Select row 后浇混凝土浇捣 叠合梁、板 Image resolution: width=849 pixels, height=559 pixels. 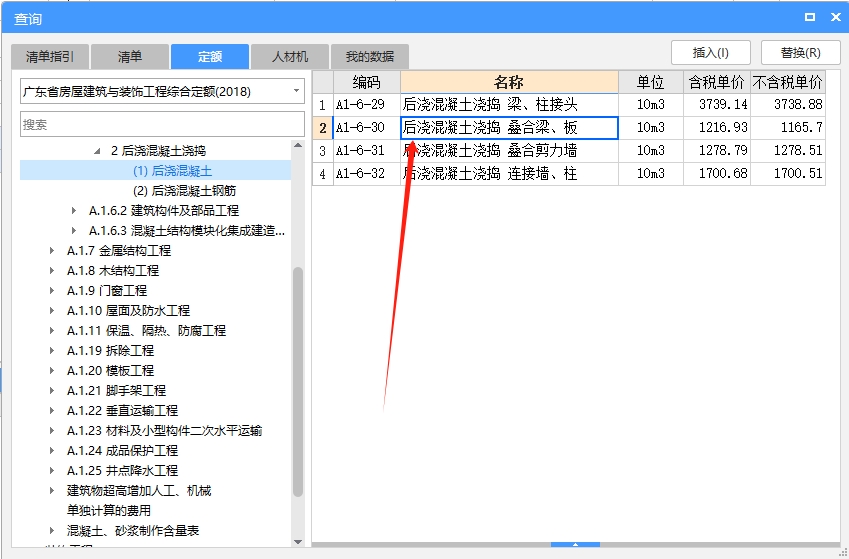[x=509, y=128]
